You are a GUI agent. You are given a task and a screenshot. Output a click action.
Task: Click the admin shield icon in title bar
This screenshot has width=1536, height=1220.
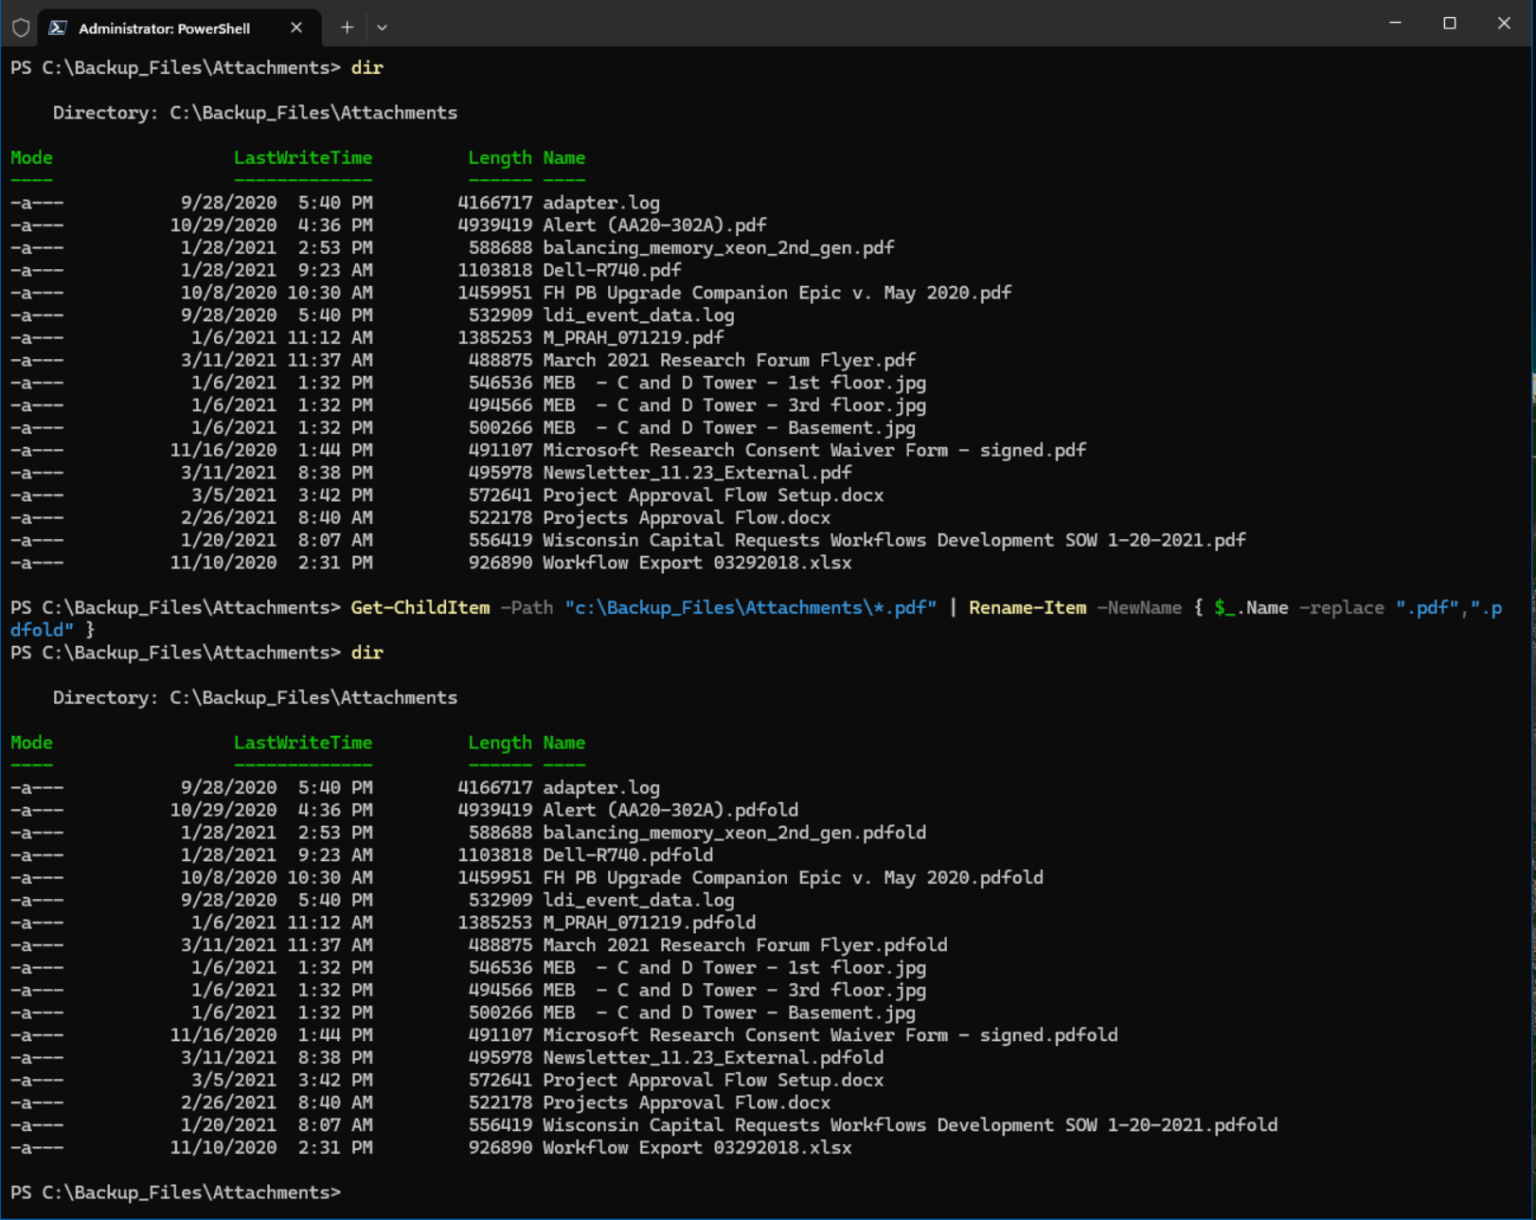20,27
